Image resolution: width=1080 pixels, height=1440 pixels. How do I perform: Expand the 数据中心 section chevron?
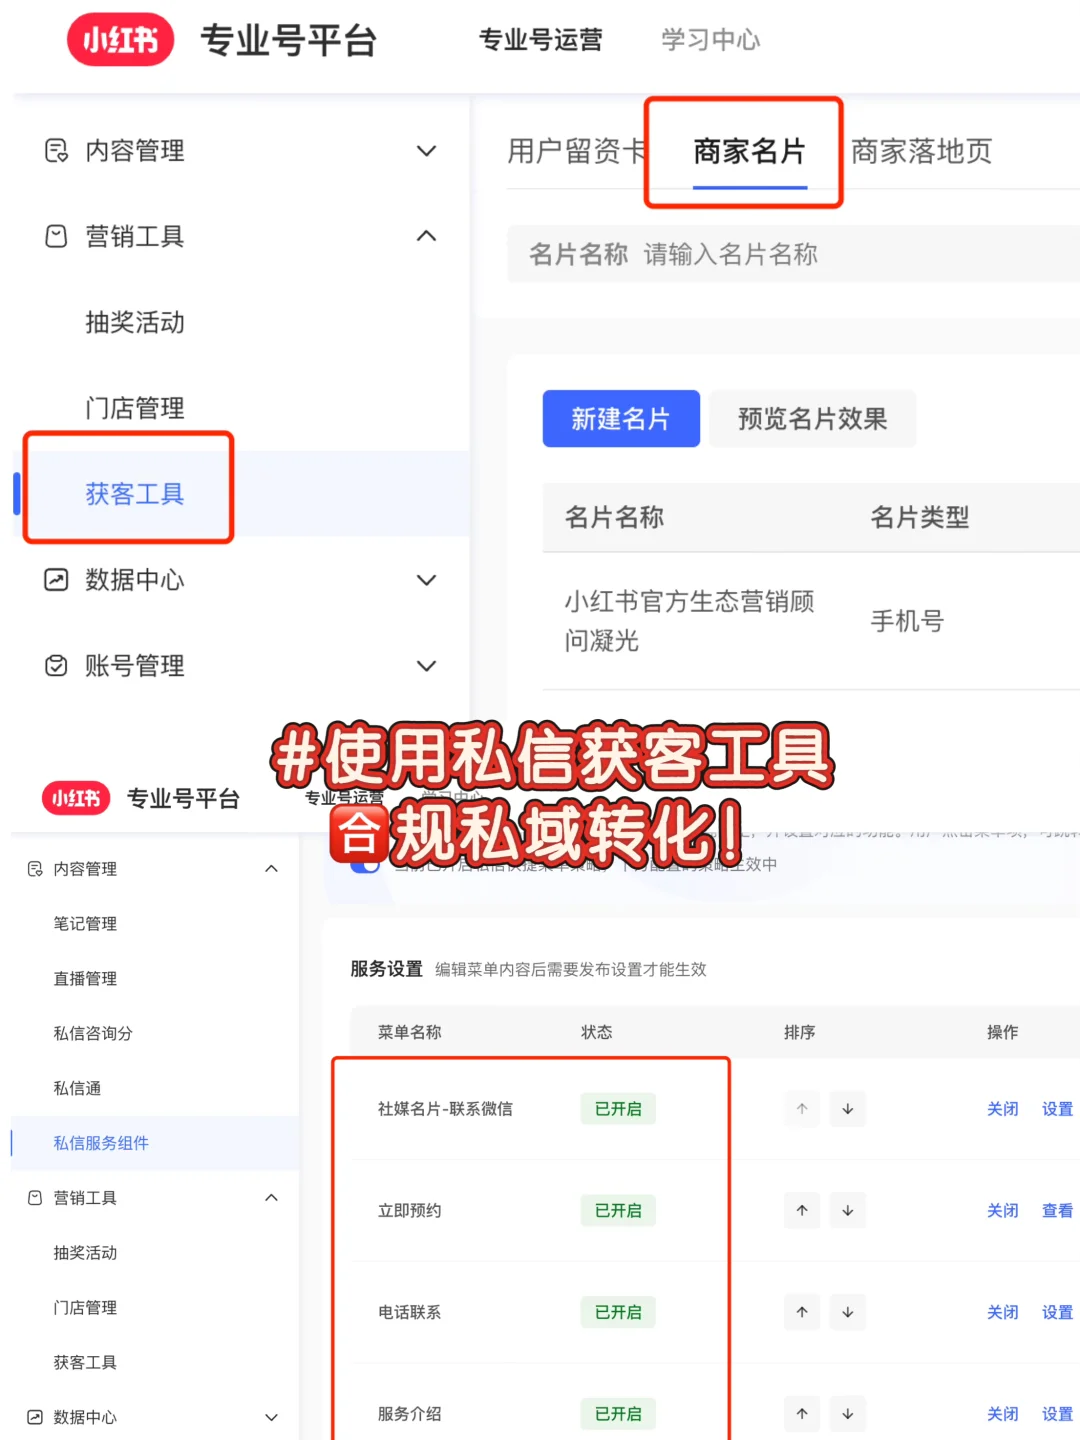coord(427,580)
